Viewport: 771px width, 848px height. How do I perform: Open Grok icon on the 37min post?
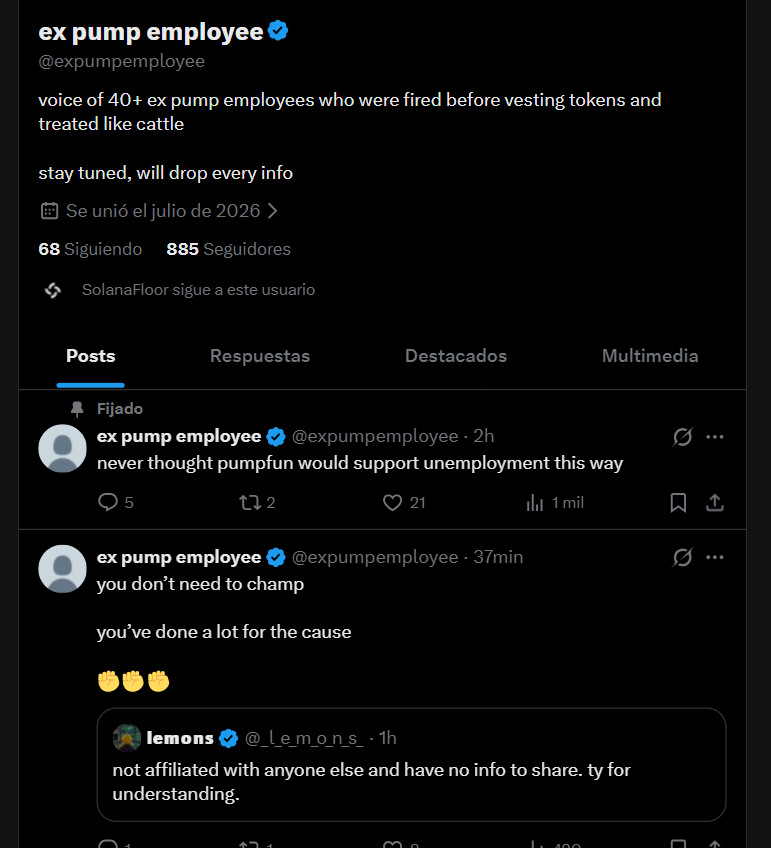tap(682, 557)
